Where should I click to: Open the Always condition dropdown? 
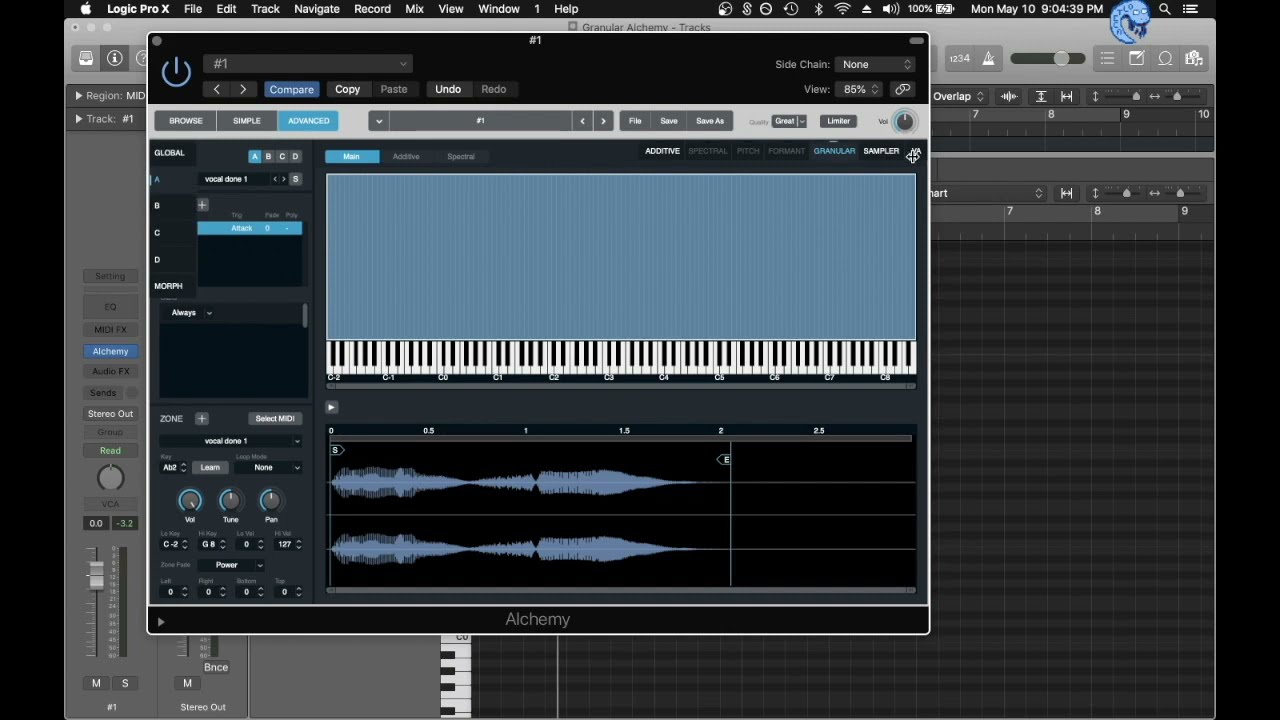[190, 313]
